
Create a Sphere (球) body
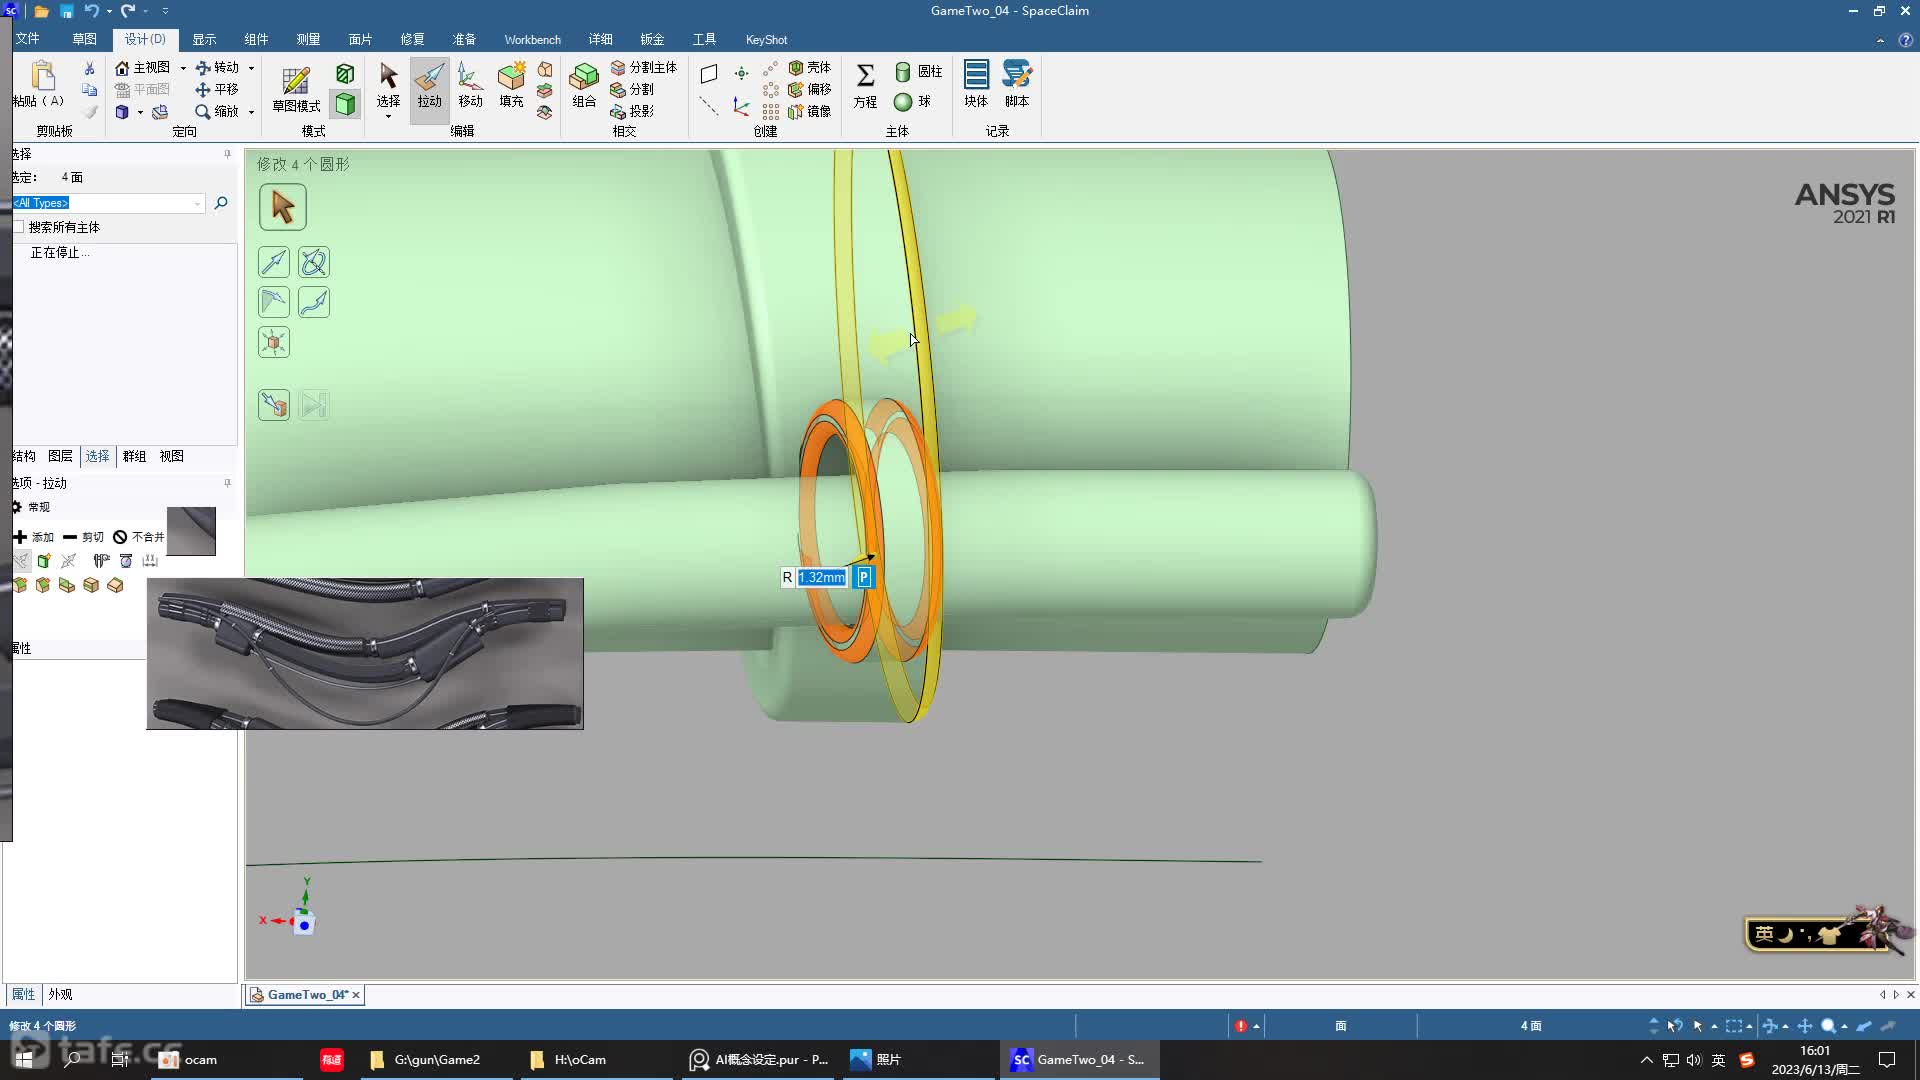click(912, 101)
